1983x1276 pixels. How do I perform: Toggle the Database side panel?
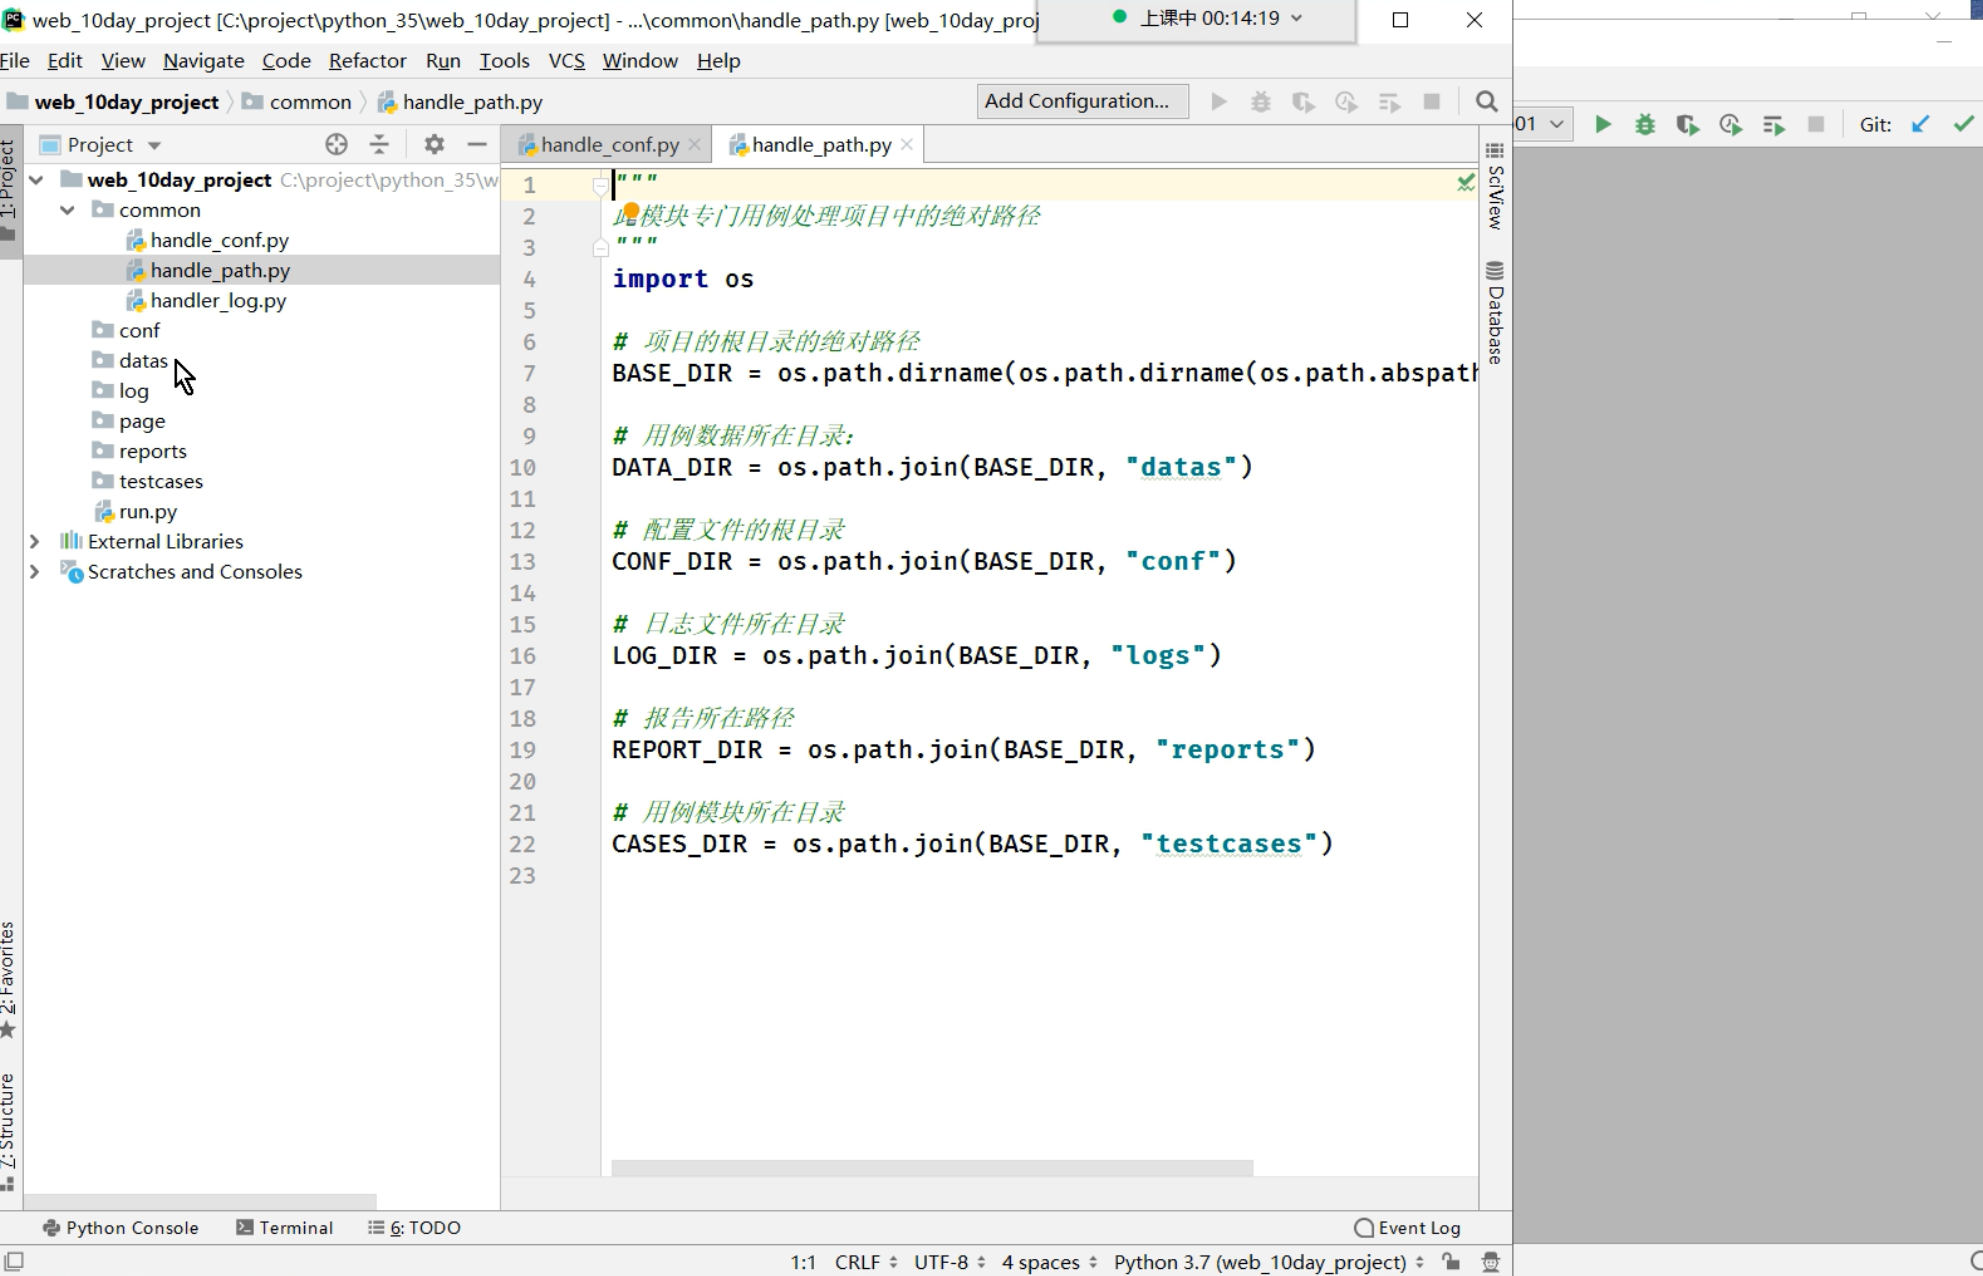[1495, 314]
